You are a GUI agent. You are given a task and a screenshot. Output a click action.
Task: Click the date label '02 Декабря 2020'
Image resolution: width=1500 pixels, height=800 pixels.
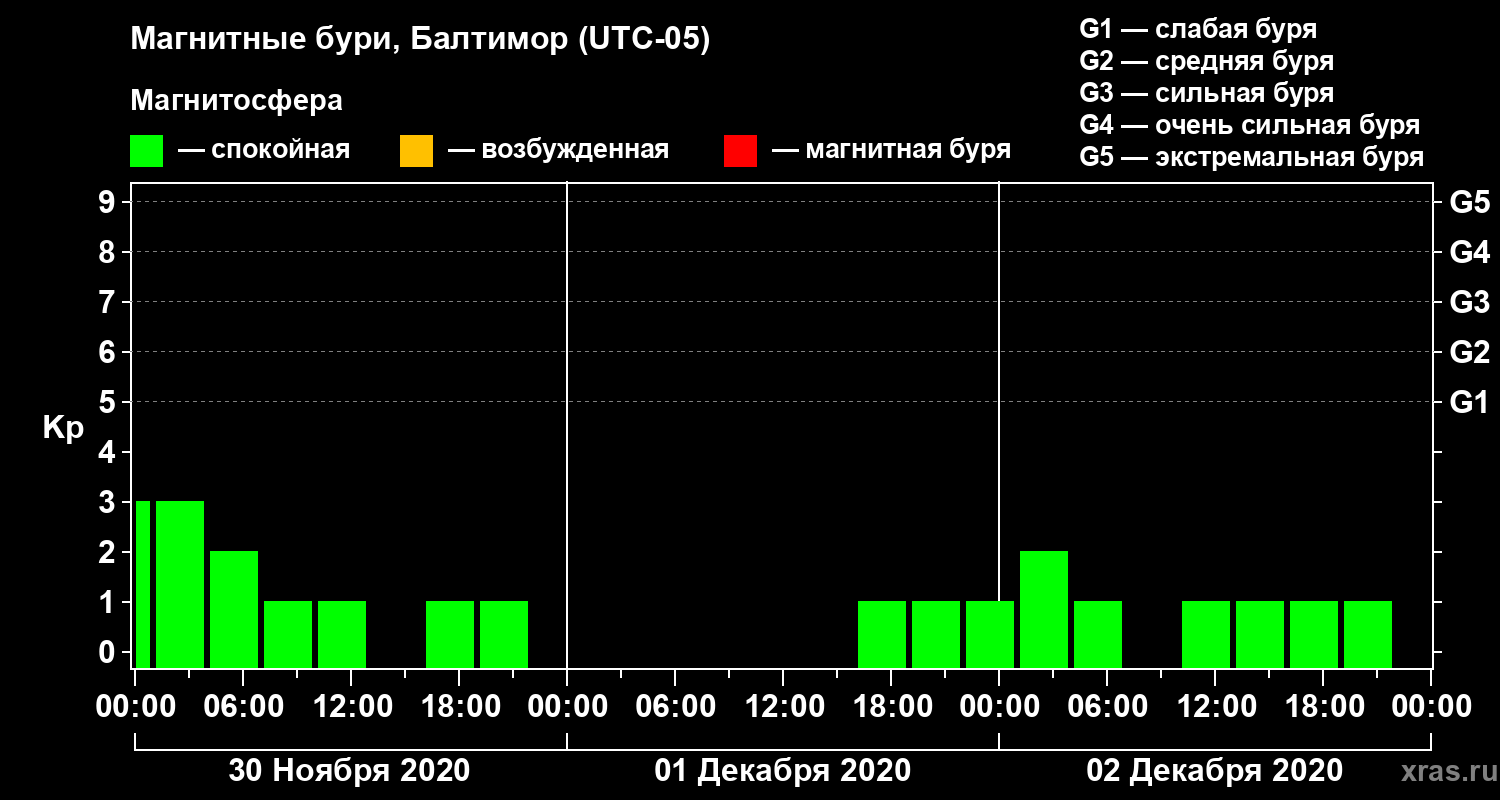click(1215, 771)
